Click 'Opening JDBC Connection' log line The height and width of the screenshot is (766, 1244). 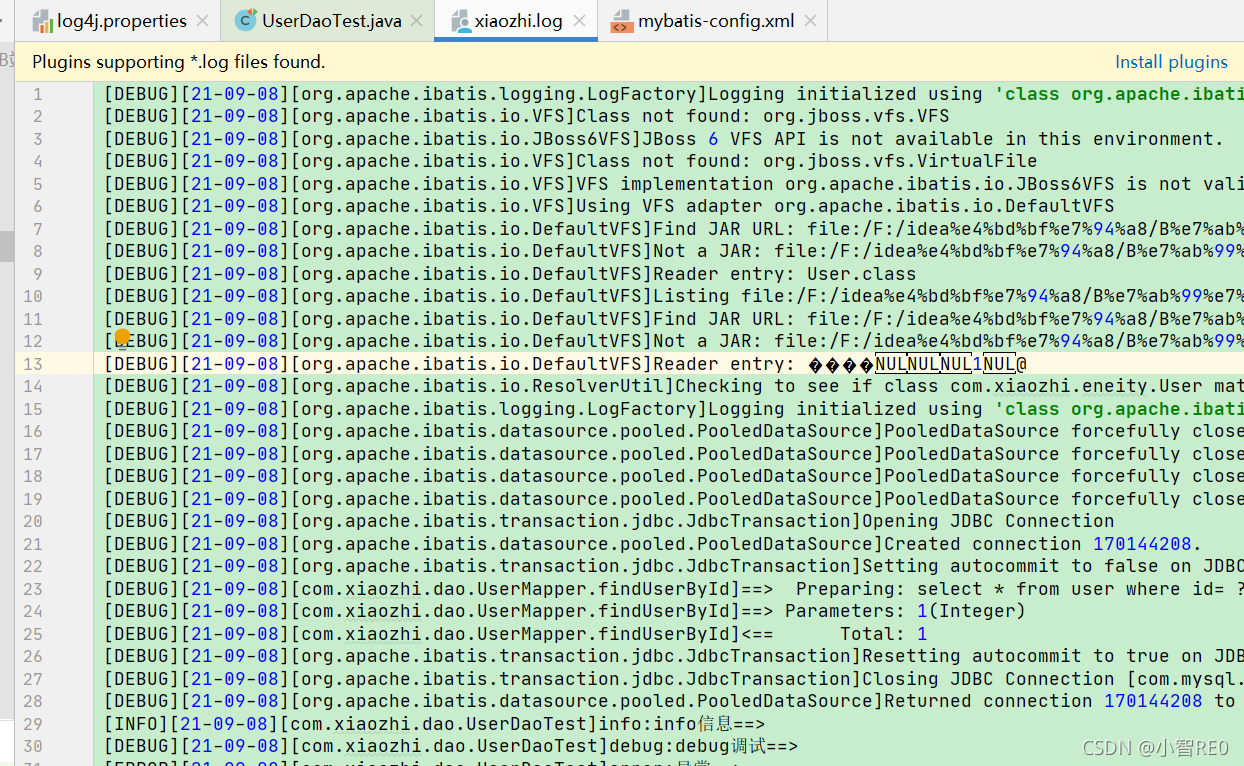point(609,521)
